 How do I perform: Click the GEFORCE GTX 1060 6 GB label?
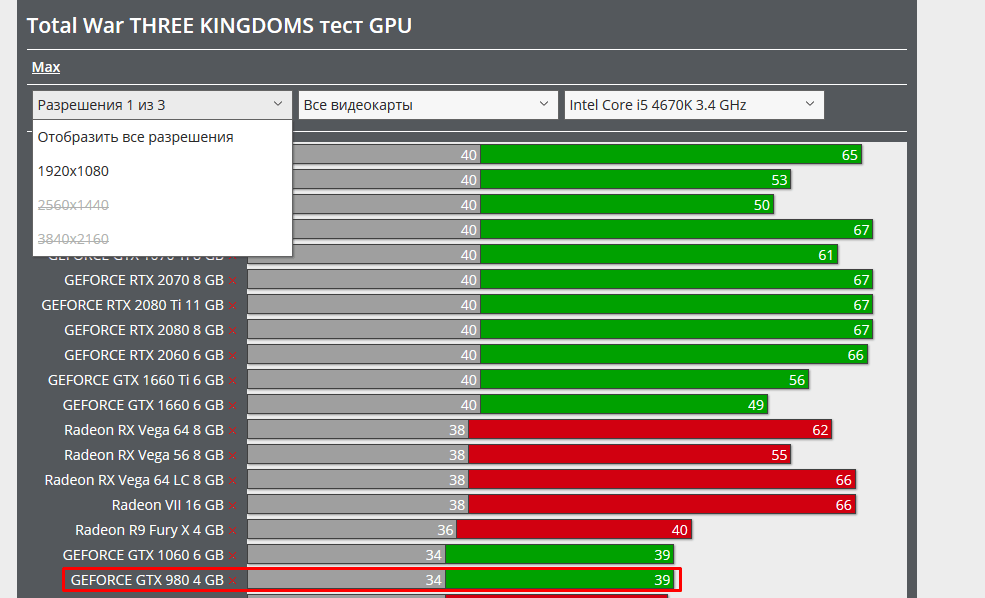(143, 556)
